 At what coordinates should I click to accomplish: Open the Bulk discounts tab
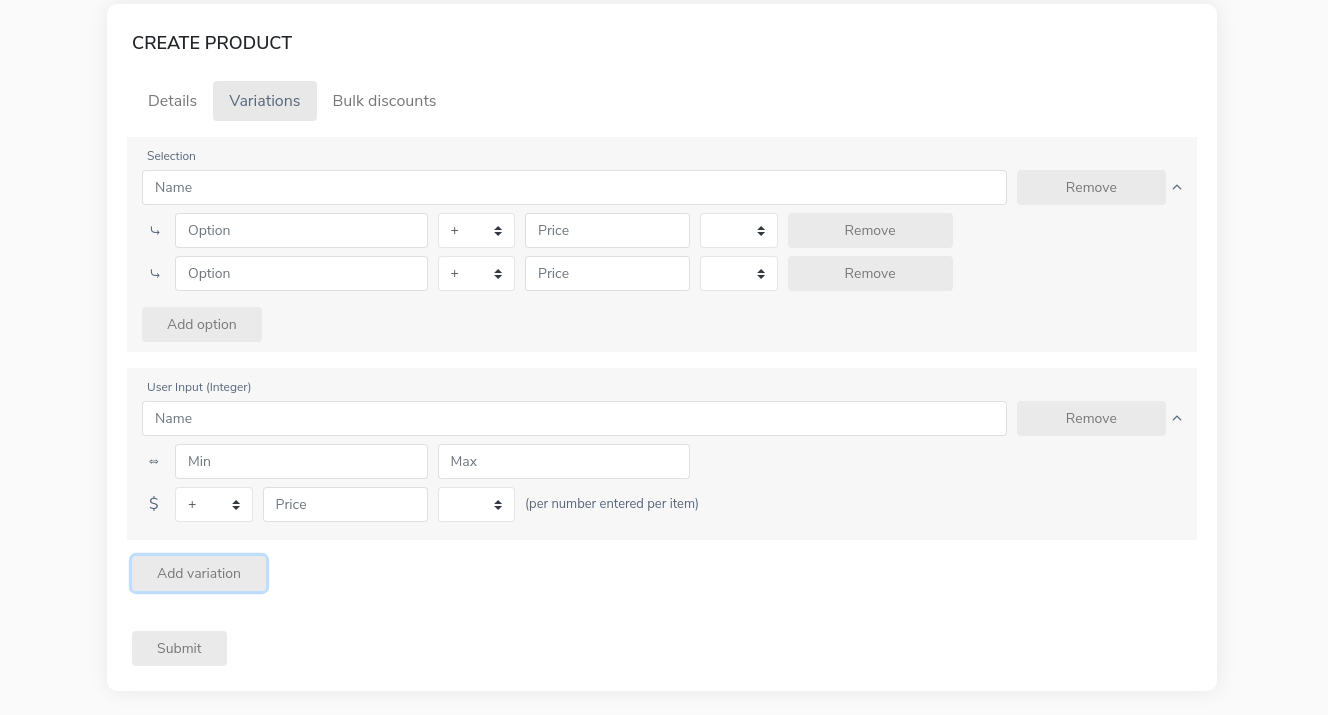(x=384, y=101)
